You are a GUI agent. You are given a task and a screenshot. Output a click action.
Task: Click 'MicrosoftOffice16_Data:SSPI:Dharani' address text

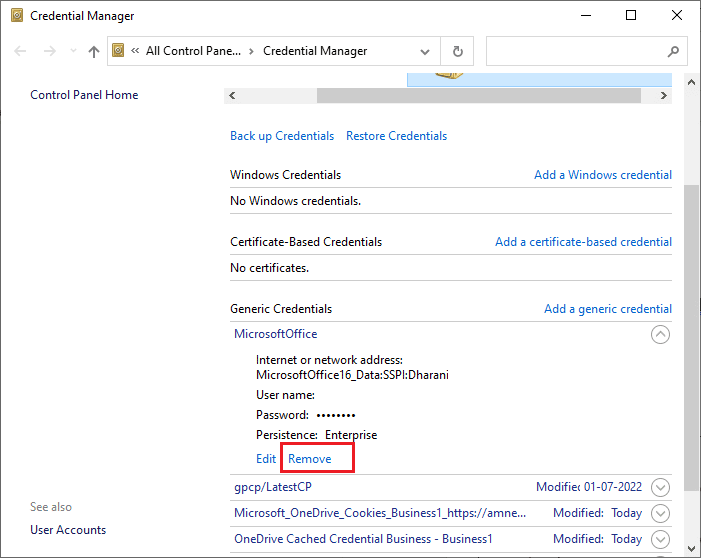[352, 375]
